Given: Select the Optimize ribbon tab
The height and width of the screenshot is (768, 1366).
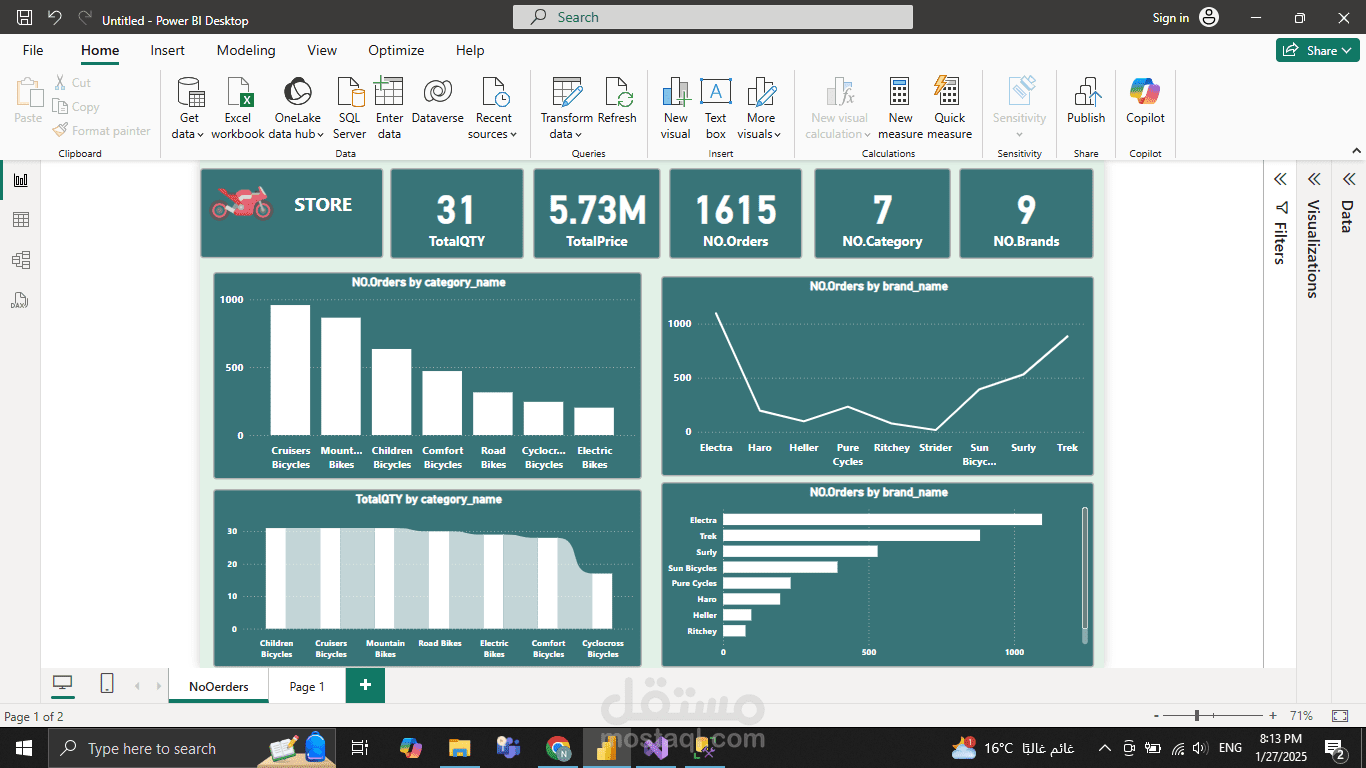Looking at the screenshot, I should click(396, 50).
